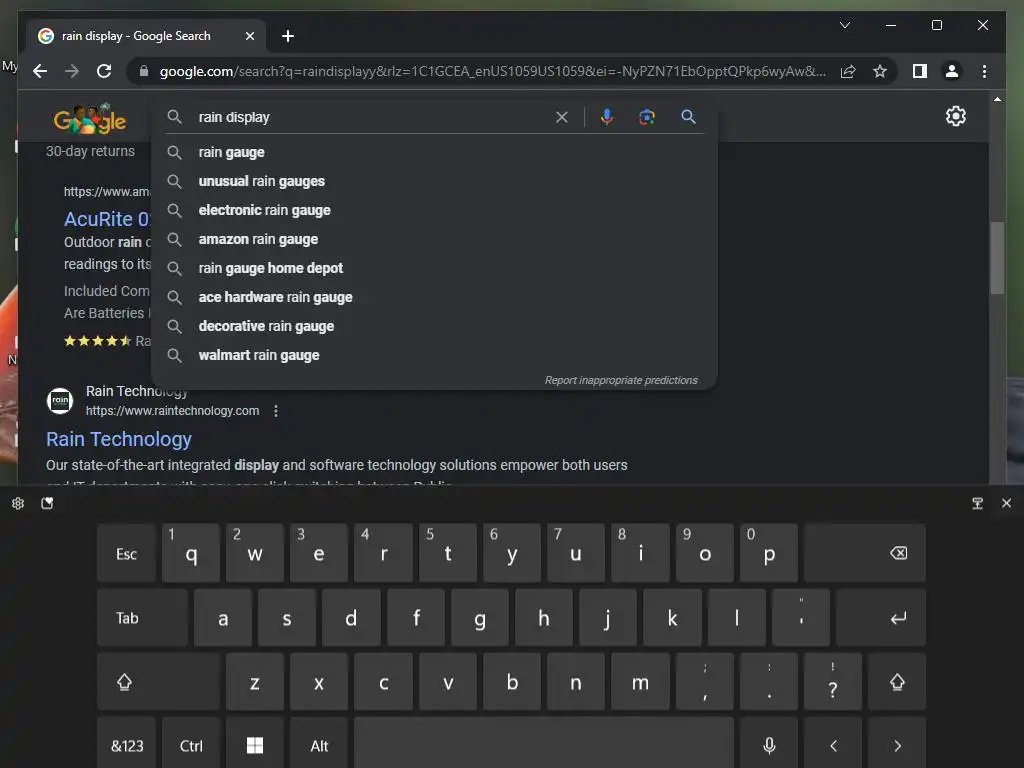Tap the keyboard dictation microphone key
1024x768 pixels.
click(x=769, y=745)
